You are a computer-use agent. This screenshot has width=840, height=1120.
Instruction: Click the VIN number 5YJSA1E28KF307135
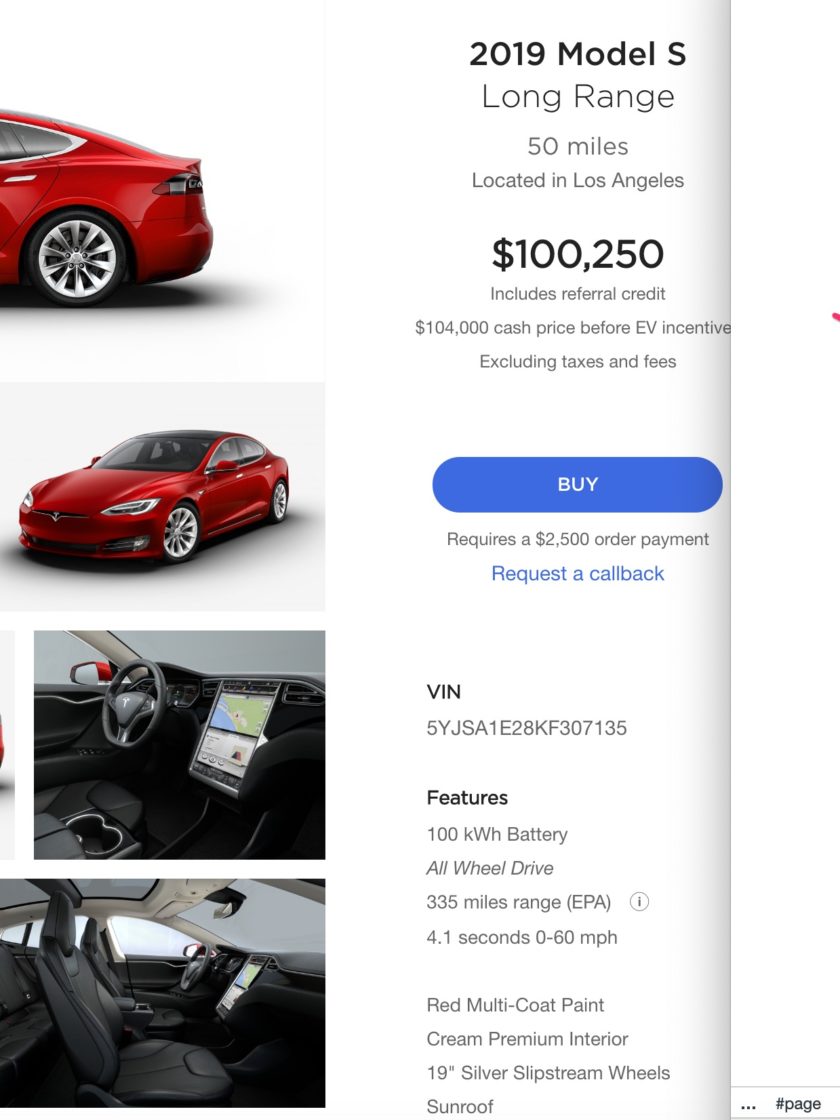pyautogui.click(x=526, y=728)
